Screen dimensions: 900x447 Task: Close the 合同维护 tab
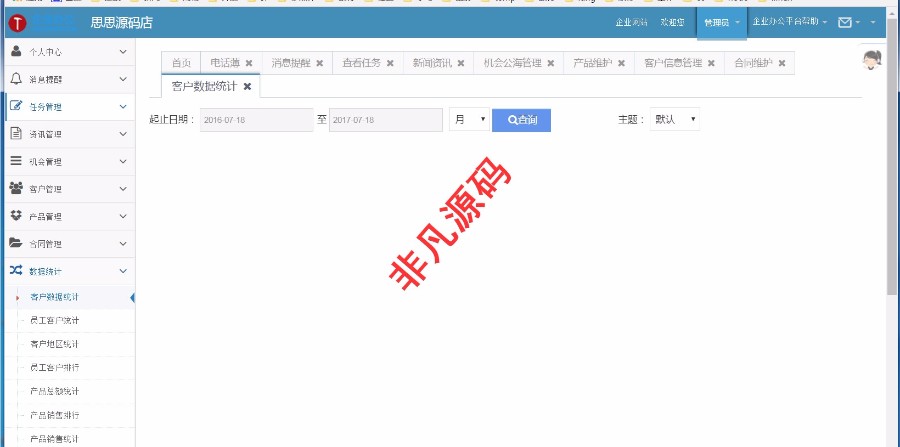[782, 63]
